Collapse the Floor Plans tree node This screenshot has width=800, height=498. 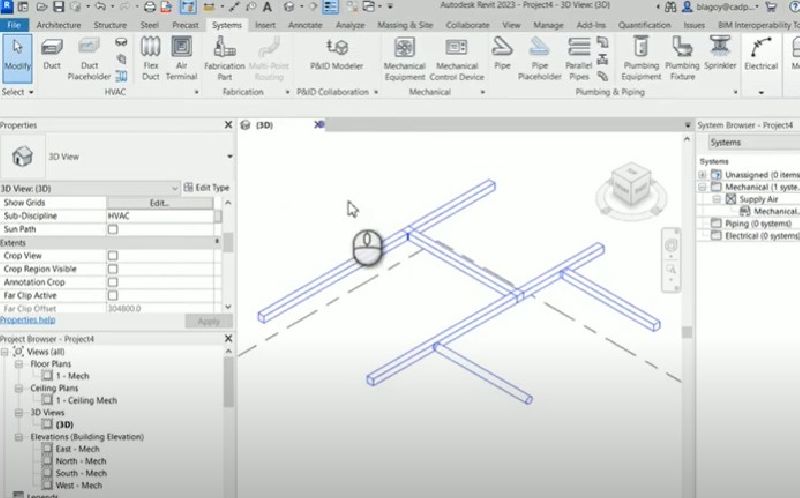[x=19, y=364]
